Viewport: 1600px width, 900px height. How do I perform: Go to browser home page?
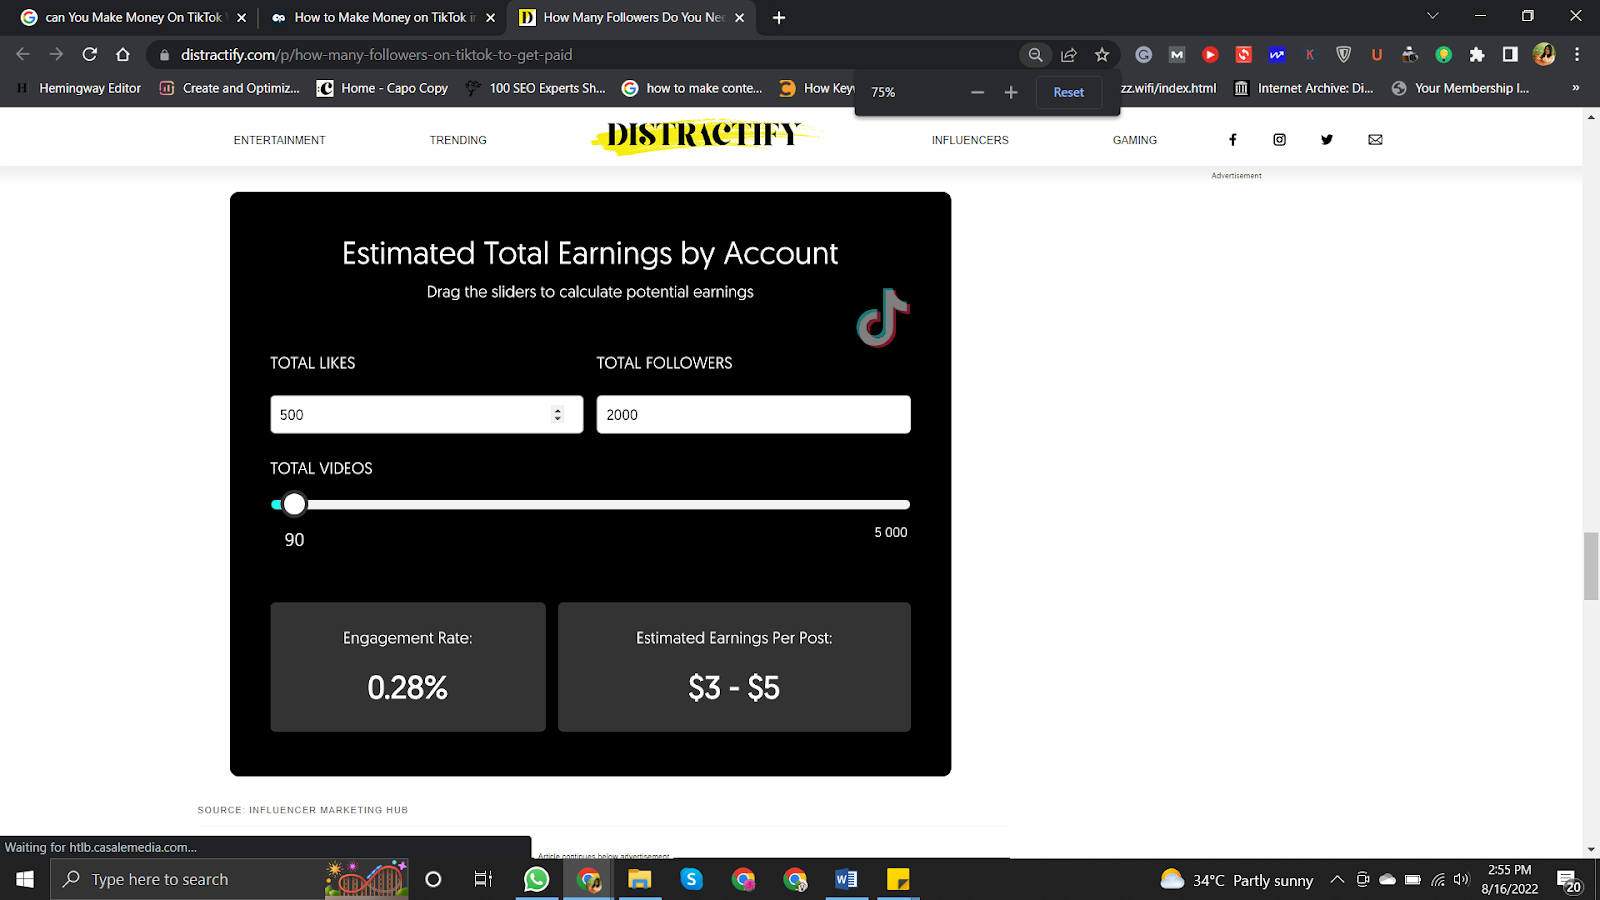pyautogui.click(x=123, y=55)
